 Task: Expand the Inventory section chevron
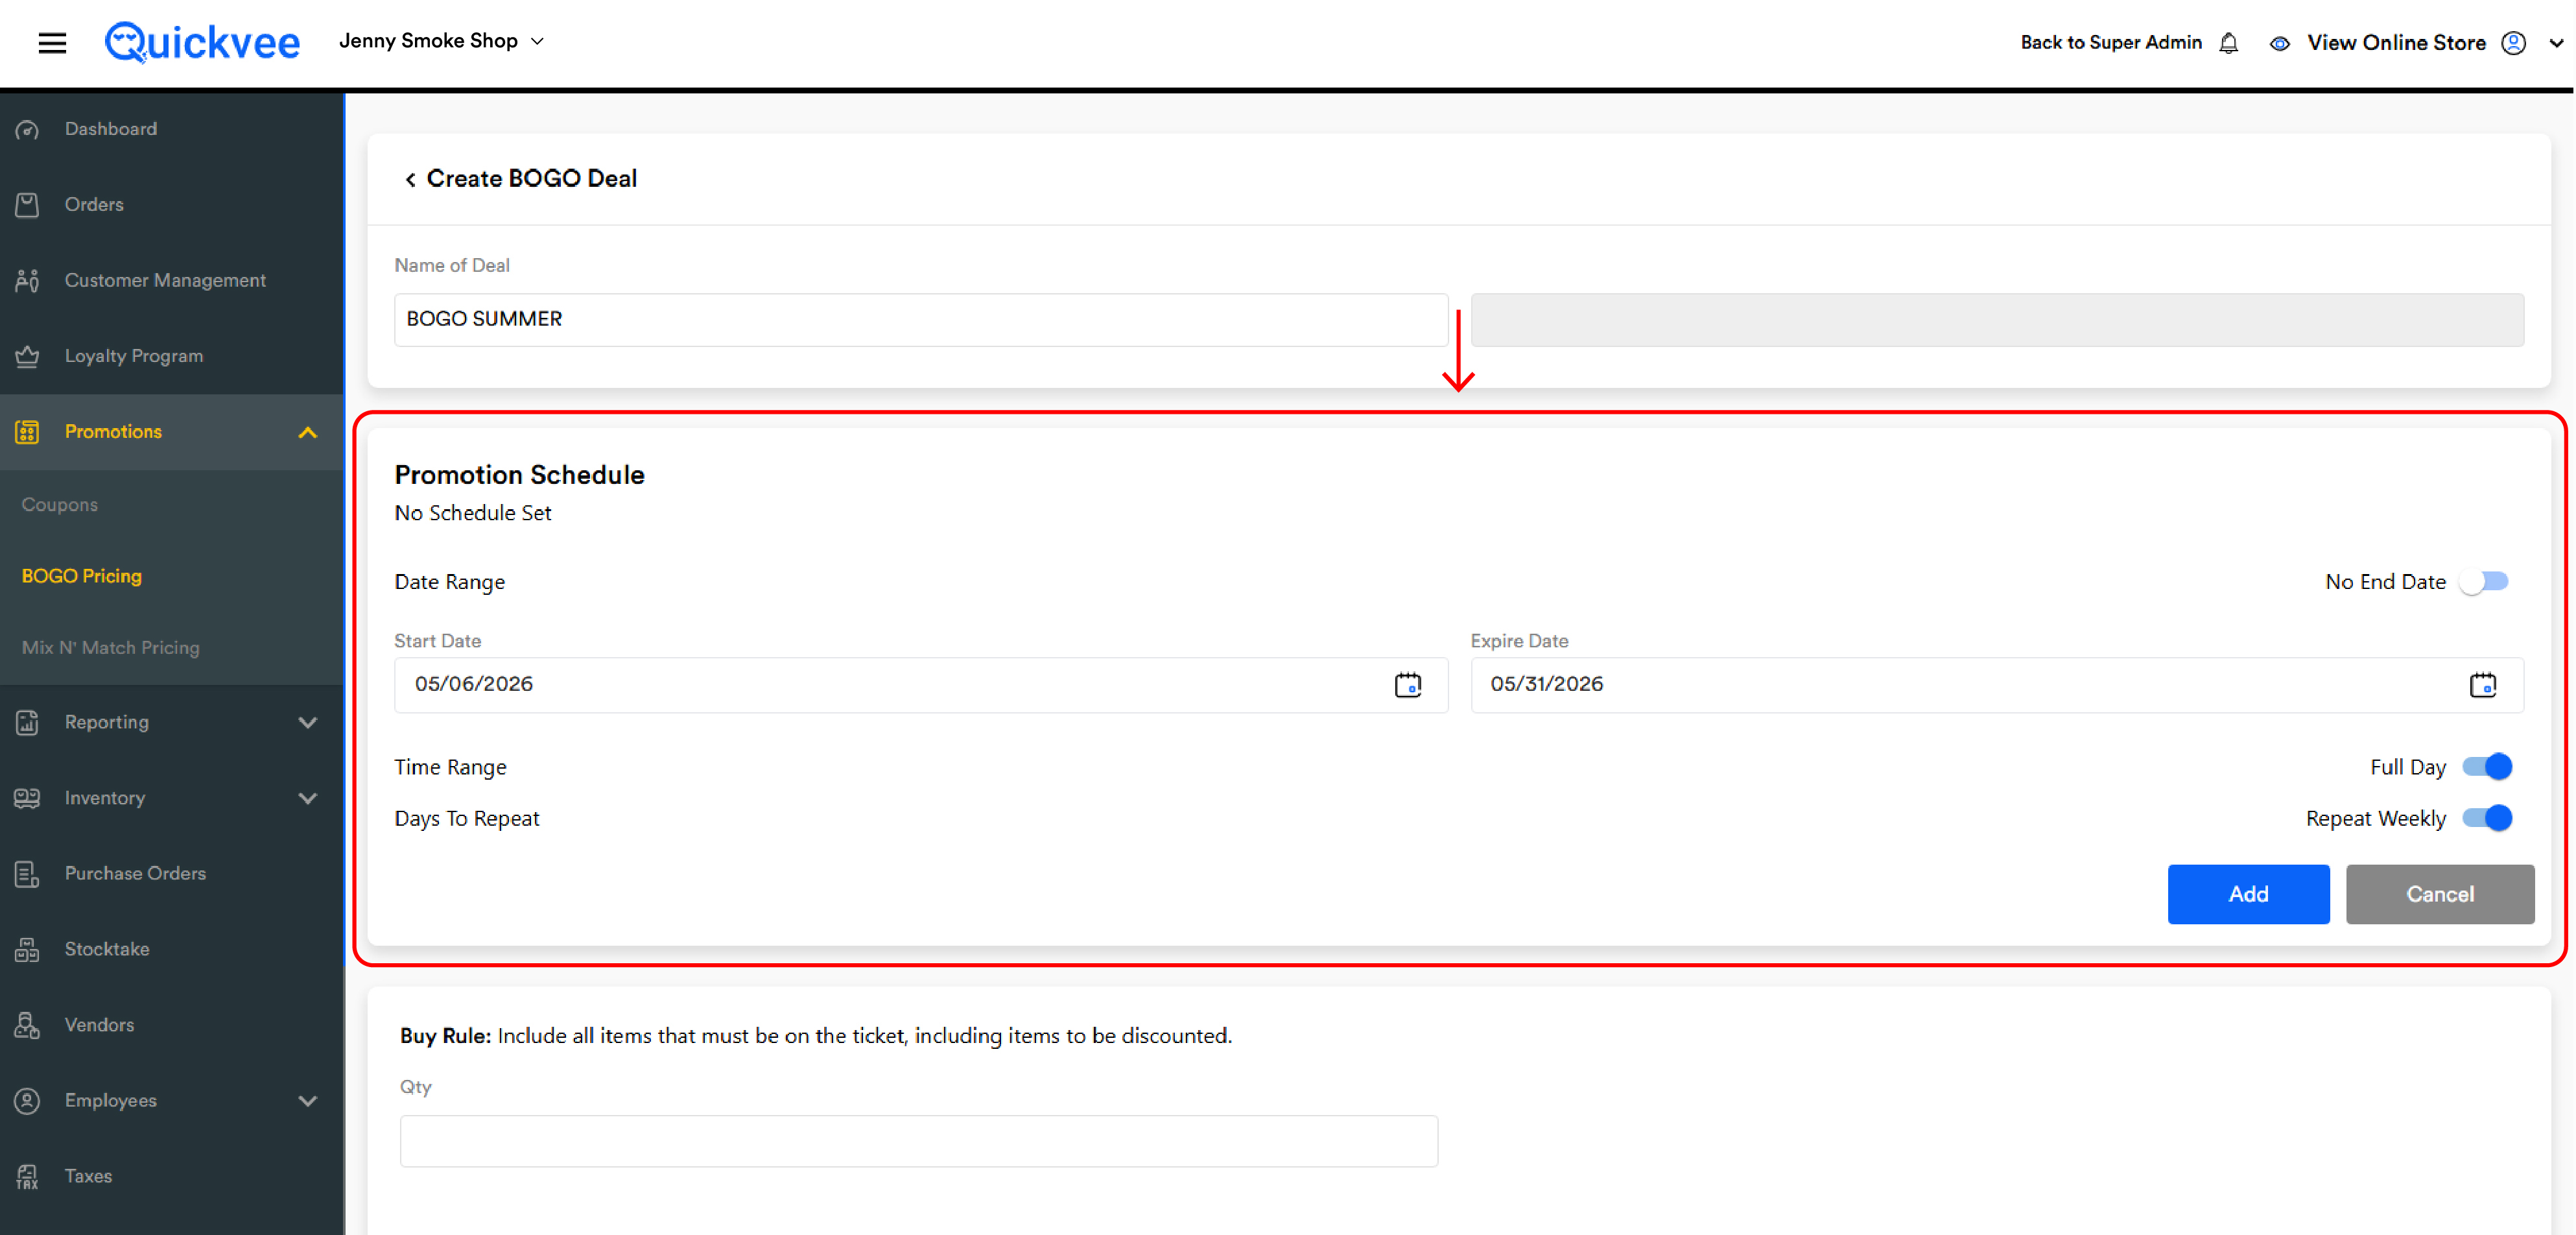(x=307, y=798)
